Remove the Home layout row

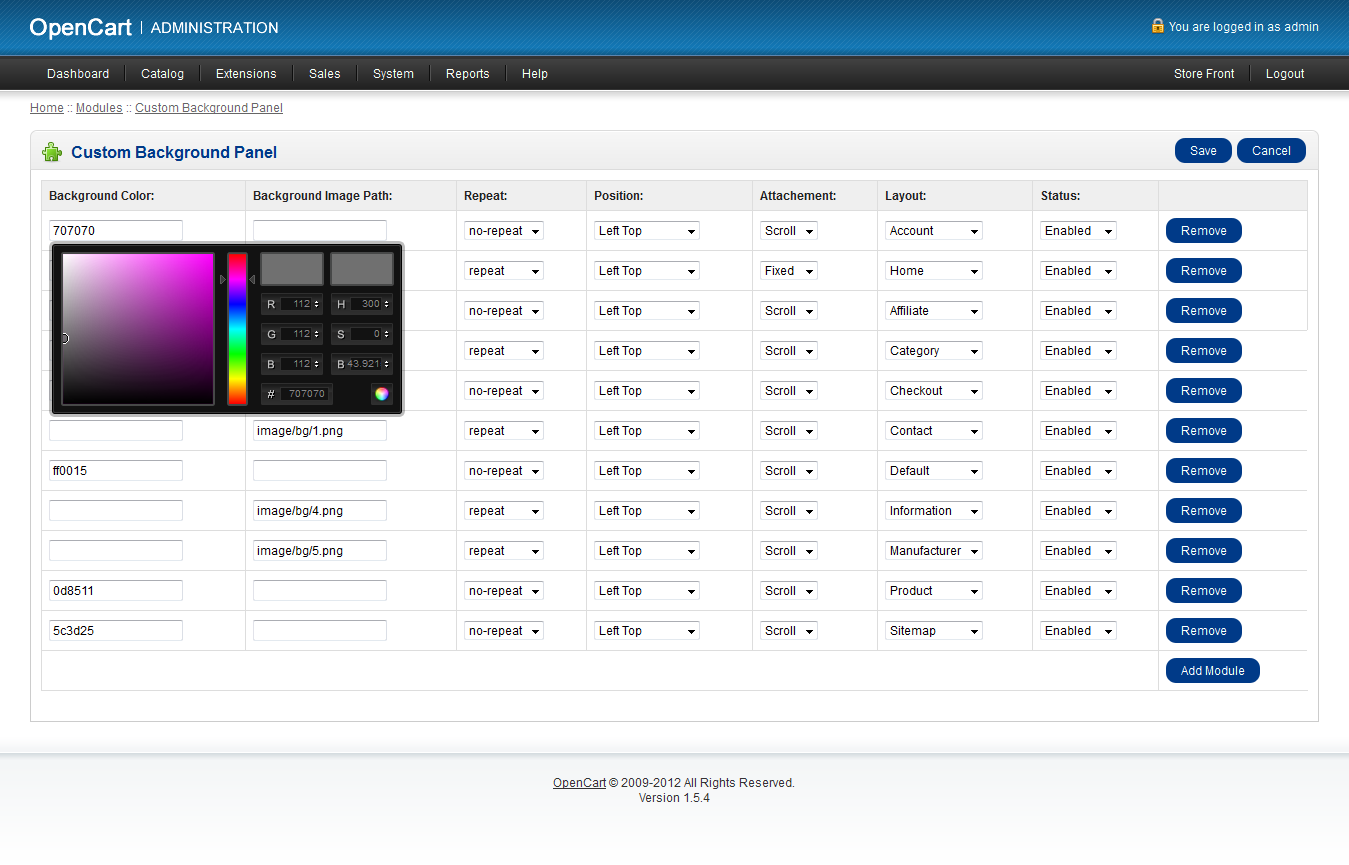pyautogui.click(x=1203, y=271)
